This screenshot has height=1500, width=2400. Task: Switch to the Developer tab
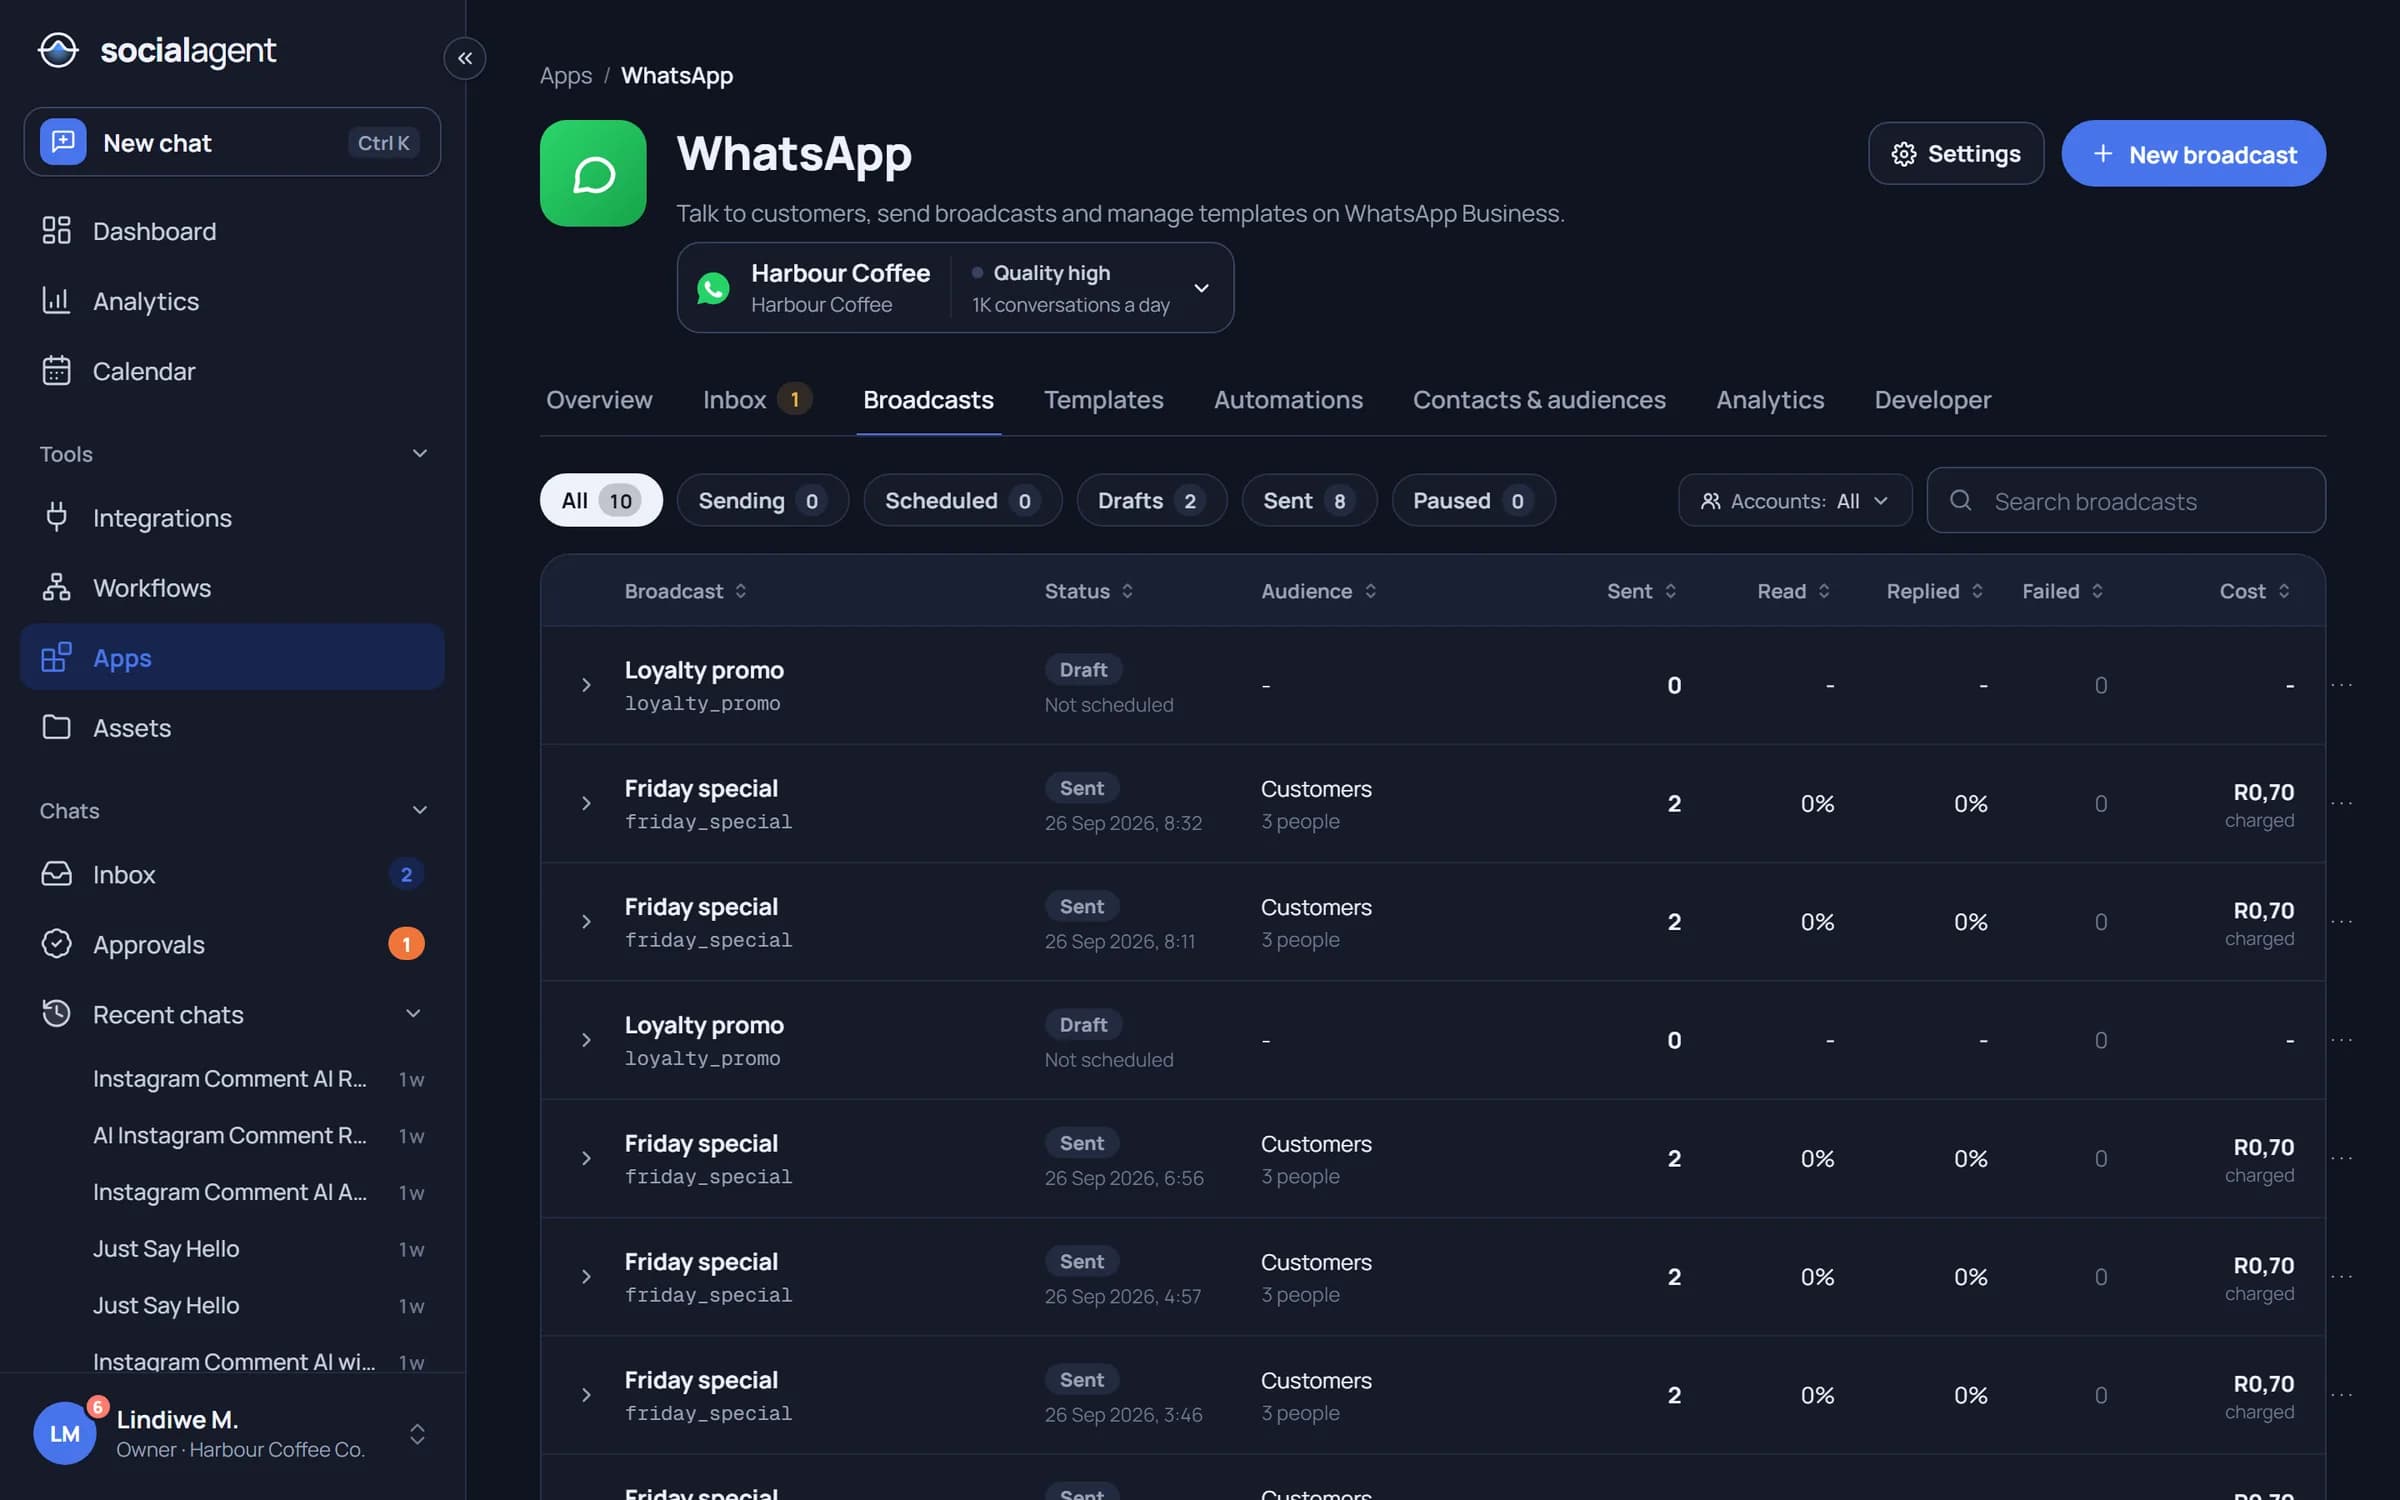pyautogui.click(x=1932, y=400)
